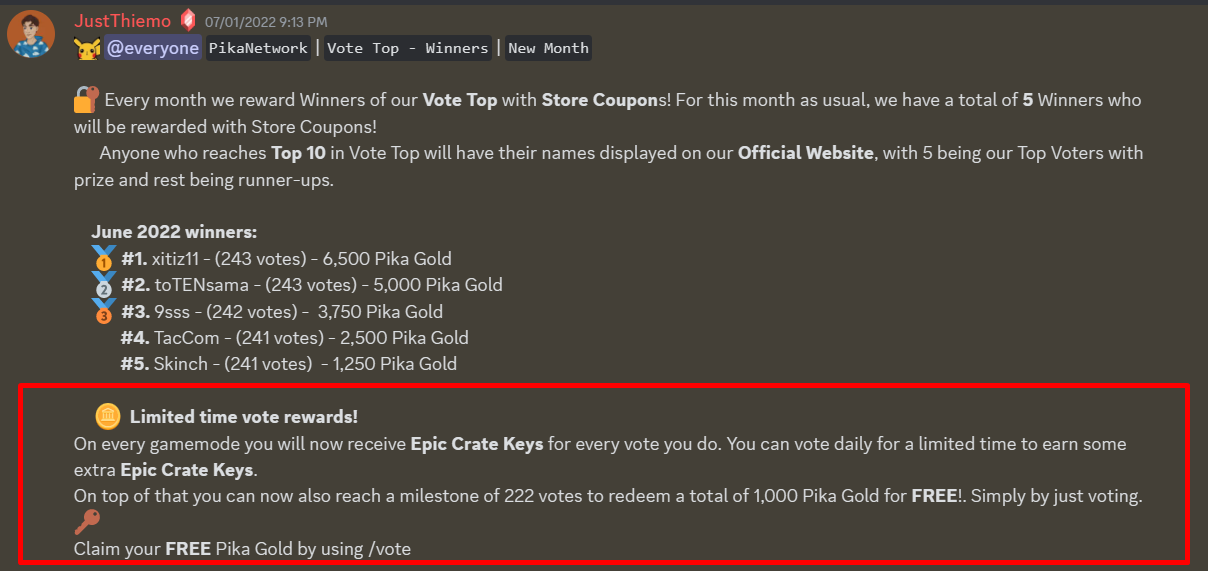Image resolution: width=1208 pixels, height=571 pixels.
Task: Select the June 2022 winners heading
Action: (x=174, y=232)
